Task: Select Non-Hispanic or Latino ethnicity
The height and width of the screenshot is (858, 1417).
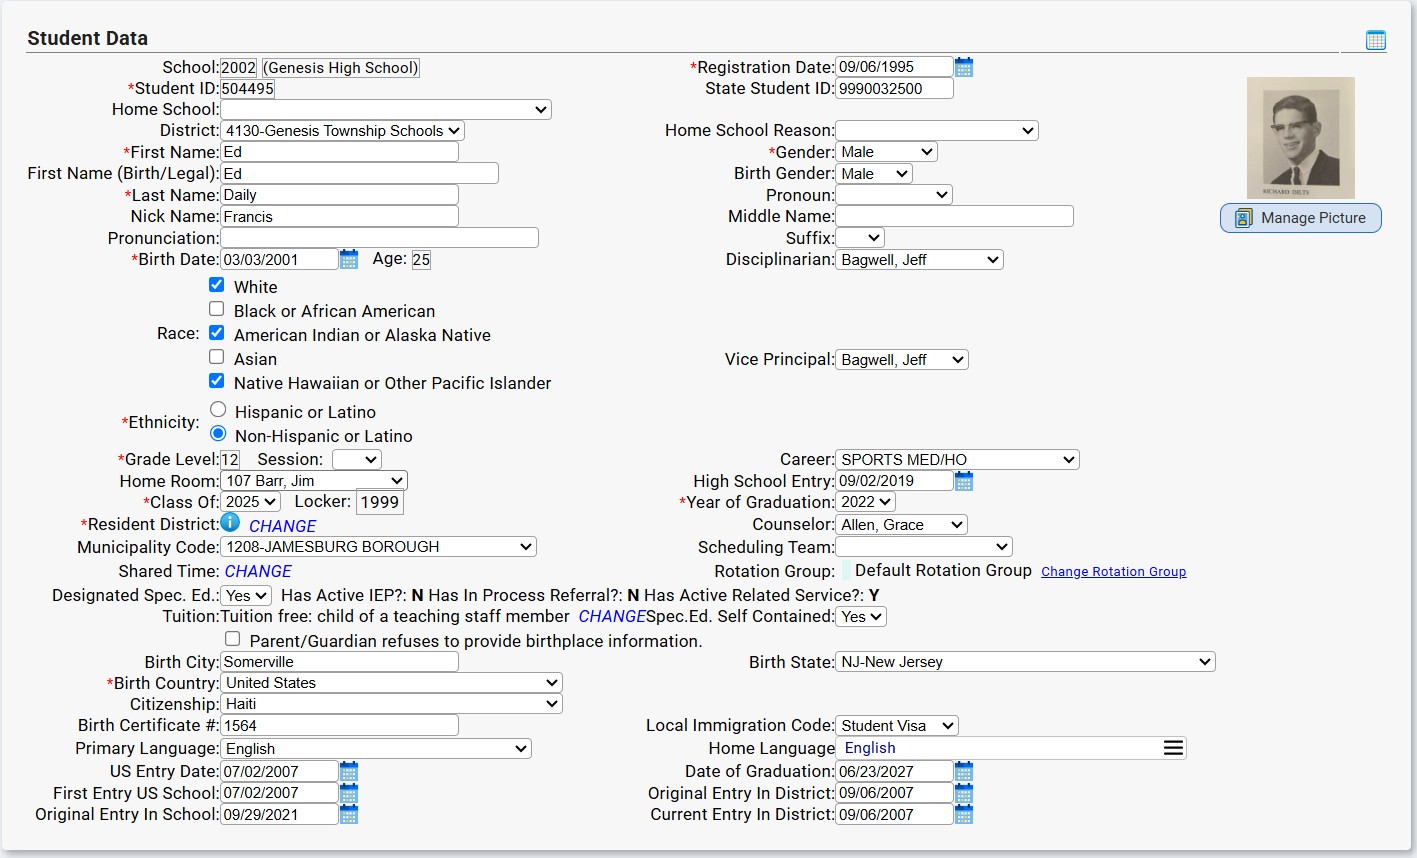Action: pyautogui.click(x=218, y=434)
